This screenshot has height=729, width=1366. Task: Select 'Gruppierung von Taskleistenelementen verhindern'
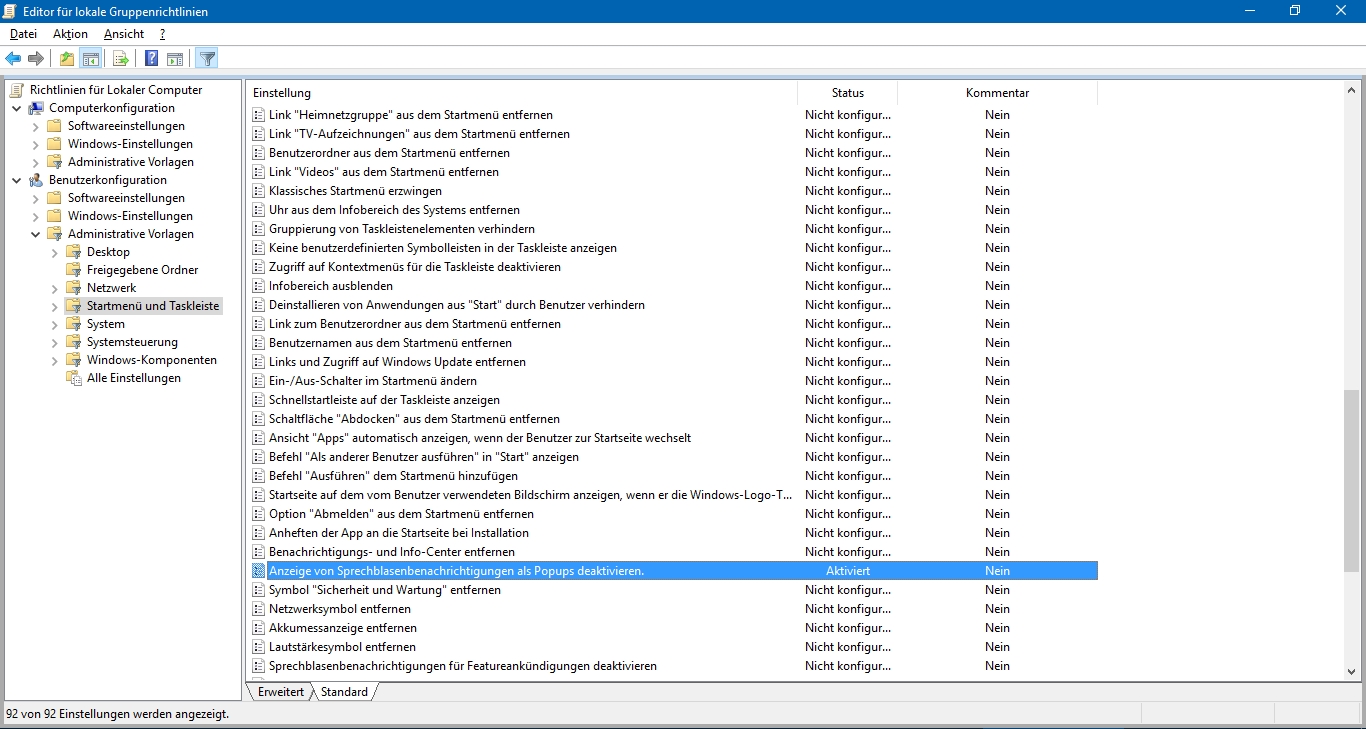(402, 229)
